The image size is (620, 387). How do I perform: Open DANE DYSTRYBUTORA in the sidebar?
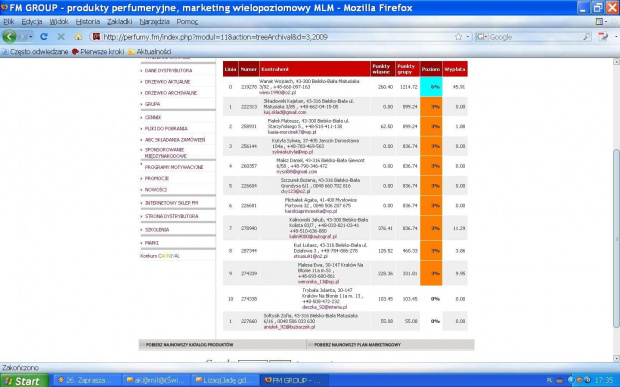(168, 70)
